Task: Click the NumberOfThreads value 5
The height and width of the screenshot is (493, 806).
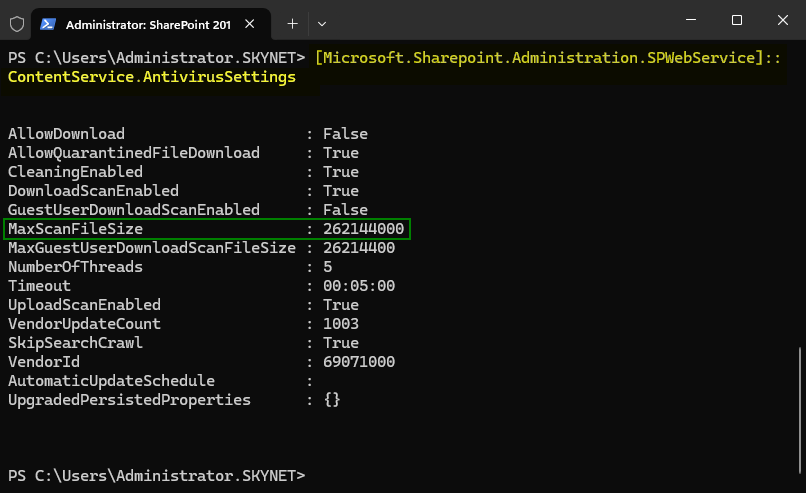Action: click(x=327, y=267)
